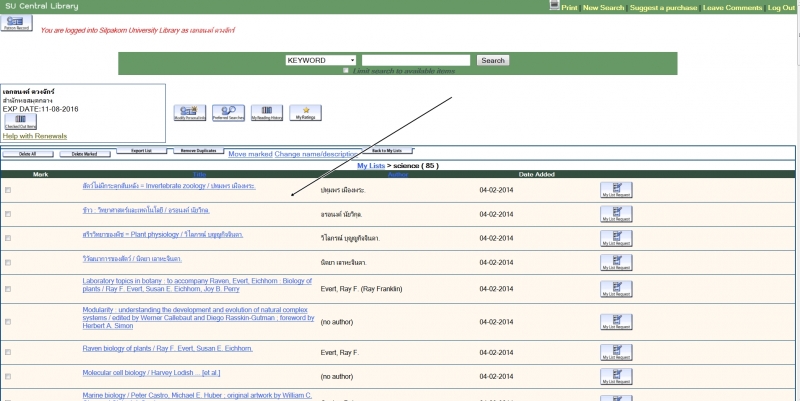Click My List Request for นิตยา เลาหะจินดา row
Image resolution: width=800 pixels, height=401 pixels.
(616, 262)
